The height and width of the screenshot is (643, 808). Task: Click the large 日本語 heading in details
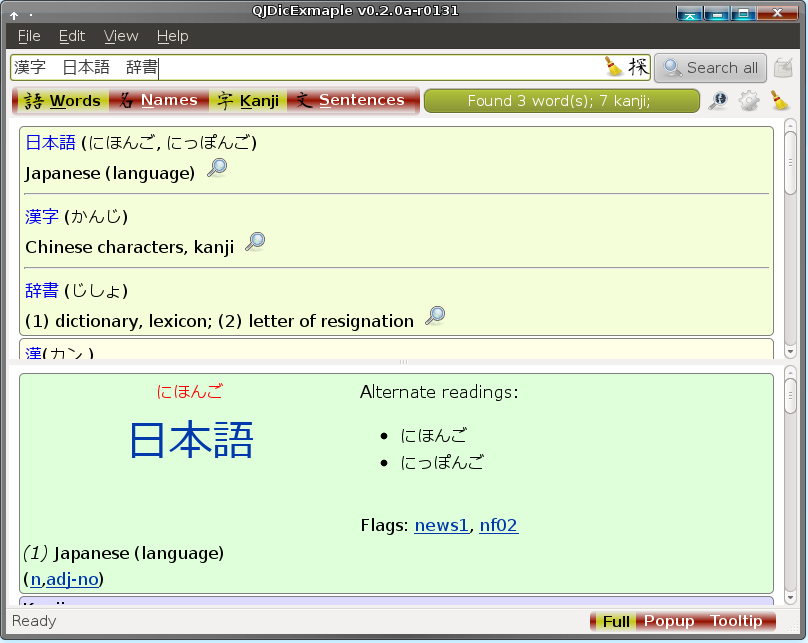point(191,440)
